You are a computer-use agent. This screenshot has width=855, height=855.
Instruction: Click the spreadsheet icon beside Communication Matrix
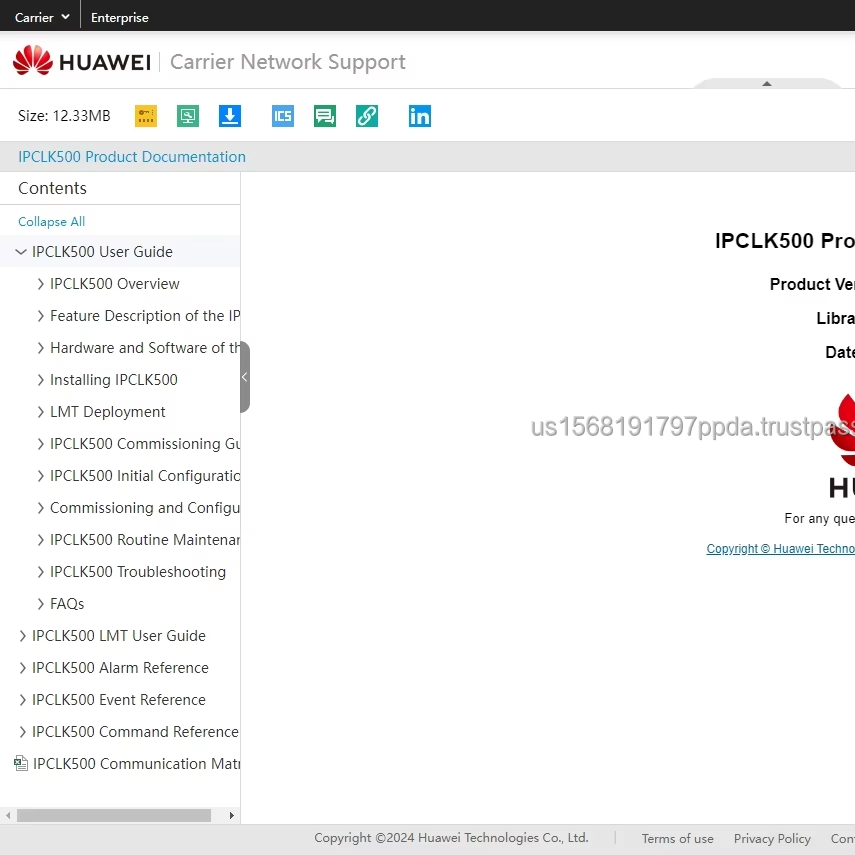(x=21, y=763)
